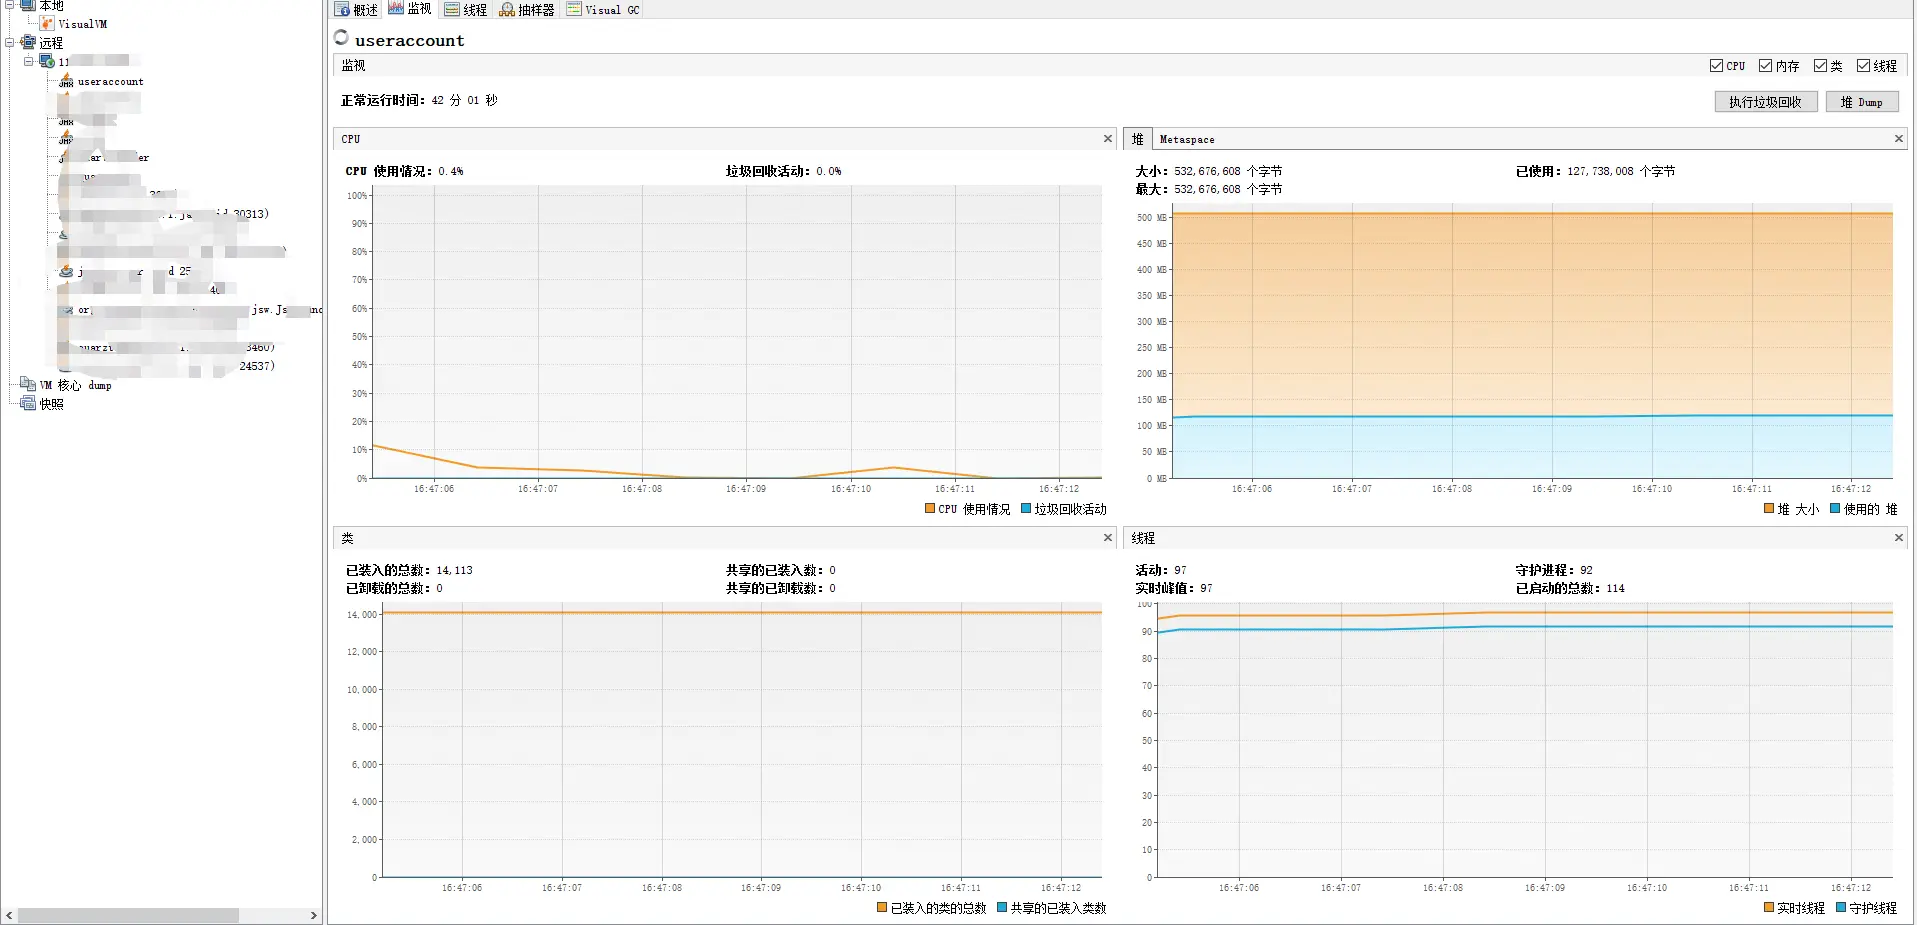Select the 堆 (Heap) tab

click(1138, 139)
